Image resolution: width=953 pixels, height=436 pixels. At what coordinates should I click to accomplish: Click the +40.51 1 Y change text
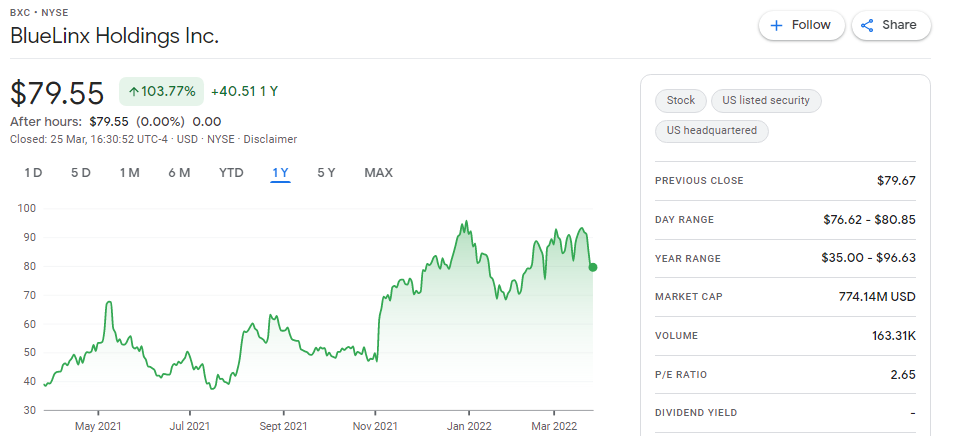click(x=244, y=92)
